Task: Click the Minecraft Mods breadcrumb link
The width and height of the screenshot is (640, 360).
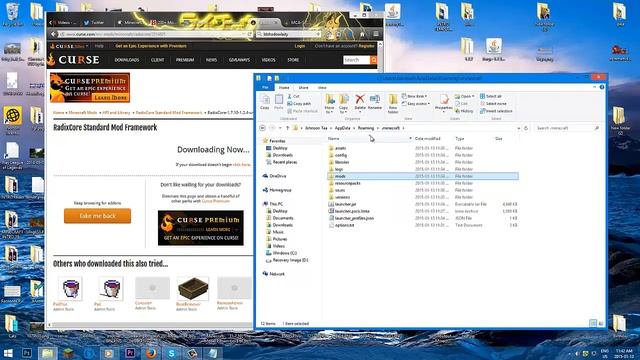Action: 83,113
